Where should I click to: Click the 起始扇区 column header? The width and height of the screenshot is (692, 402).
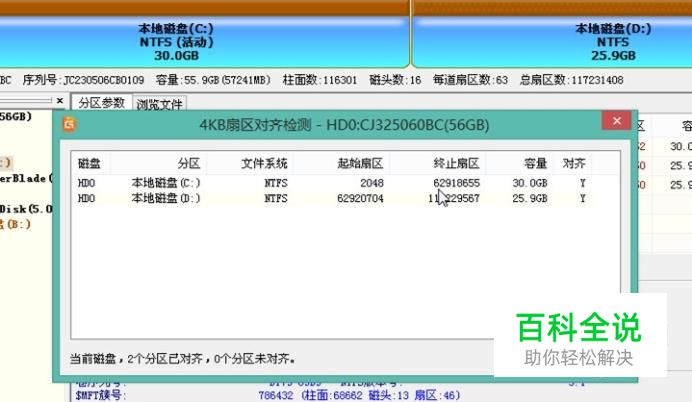point(342,164)
